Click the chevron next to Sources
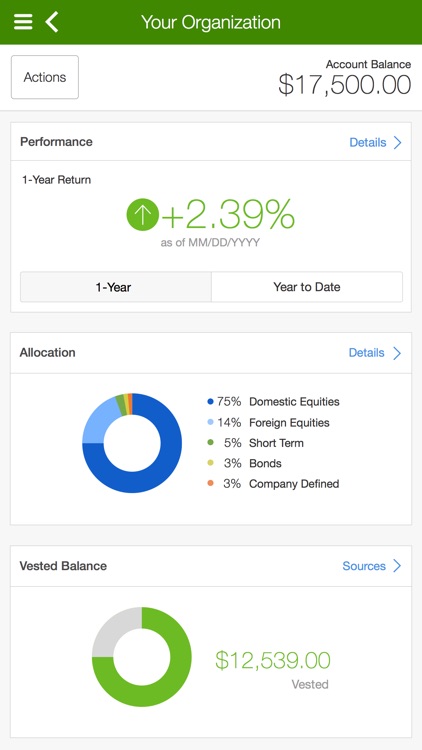Screen dimensions: 422x750 pyautogui.click(x=397, y=566)
